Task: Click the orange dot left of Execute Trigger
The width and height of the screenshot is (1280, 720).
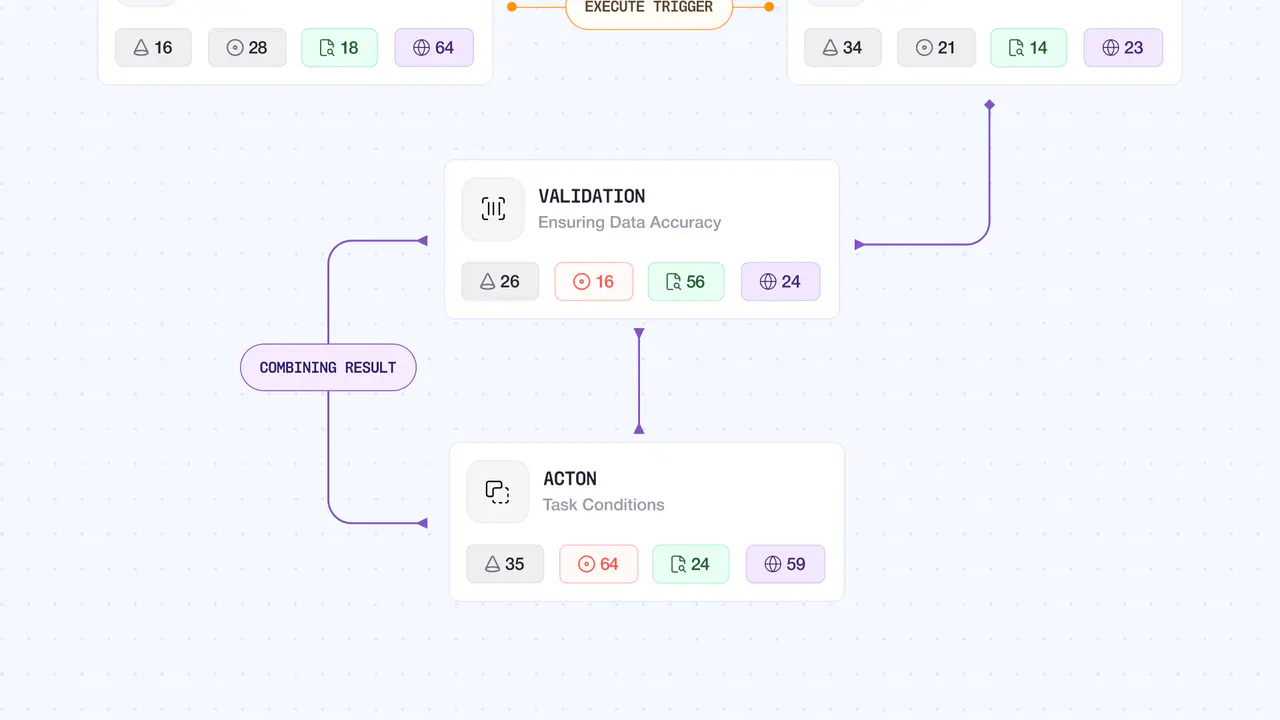Action: (512, 6)
